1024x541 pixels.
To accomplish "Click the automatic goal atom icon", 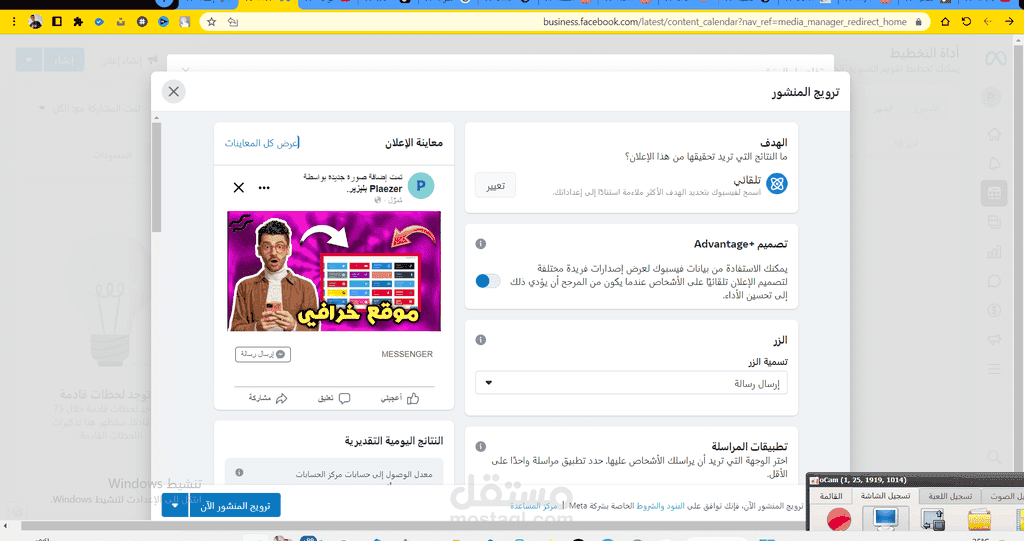I will click(x=776, y=184).
